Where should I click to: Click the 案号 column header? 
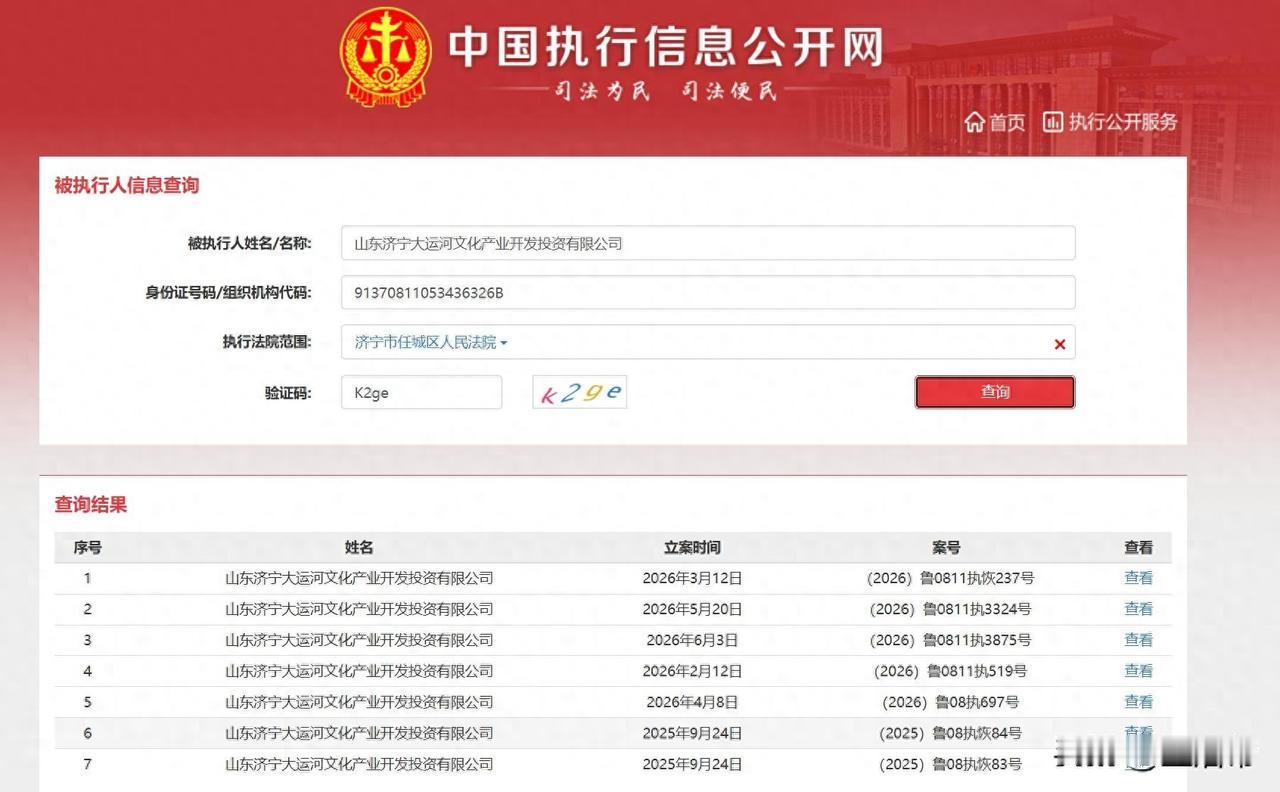[946, 547]
